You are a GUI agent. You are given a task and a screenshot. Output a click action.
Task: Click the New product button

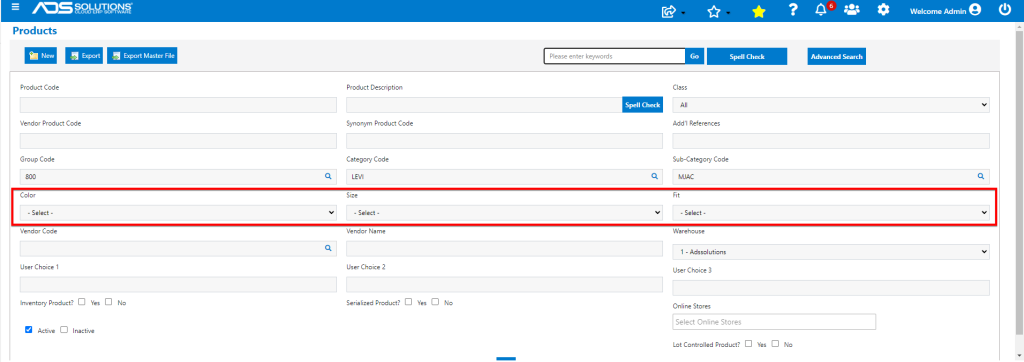click(x=41, y=56)
